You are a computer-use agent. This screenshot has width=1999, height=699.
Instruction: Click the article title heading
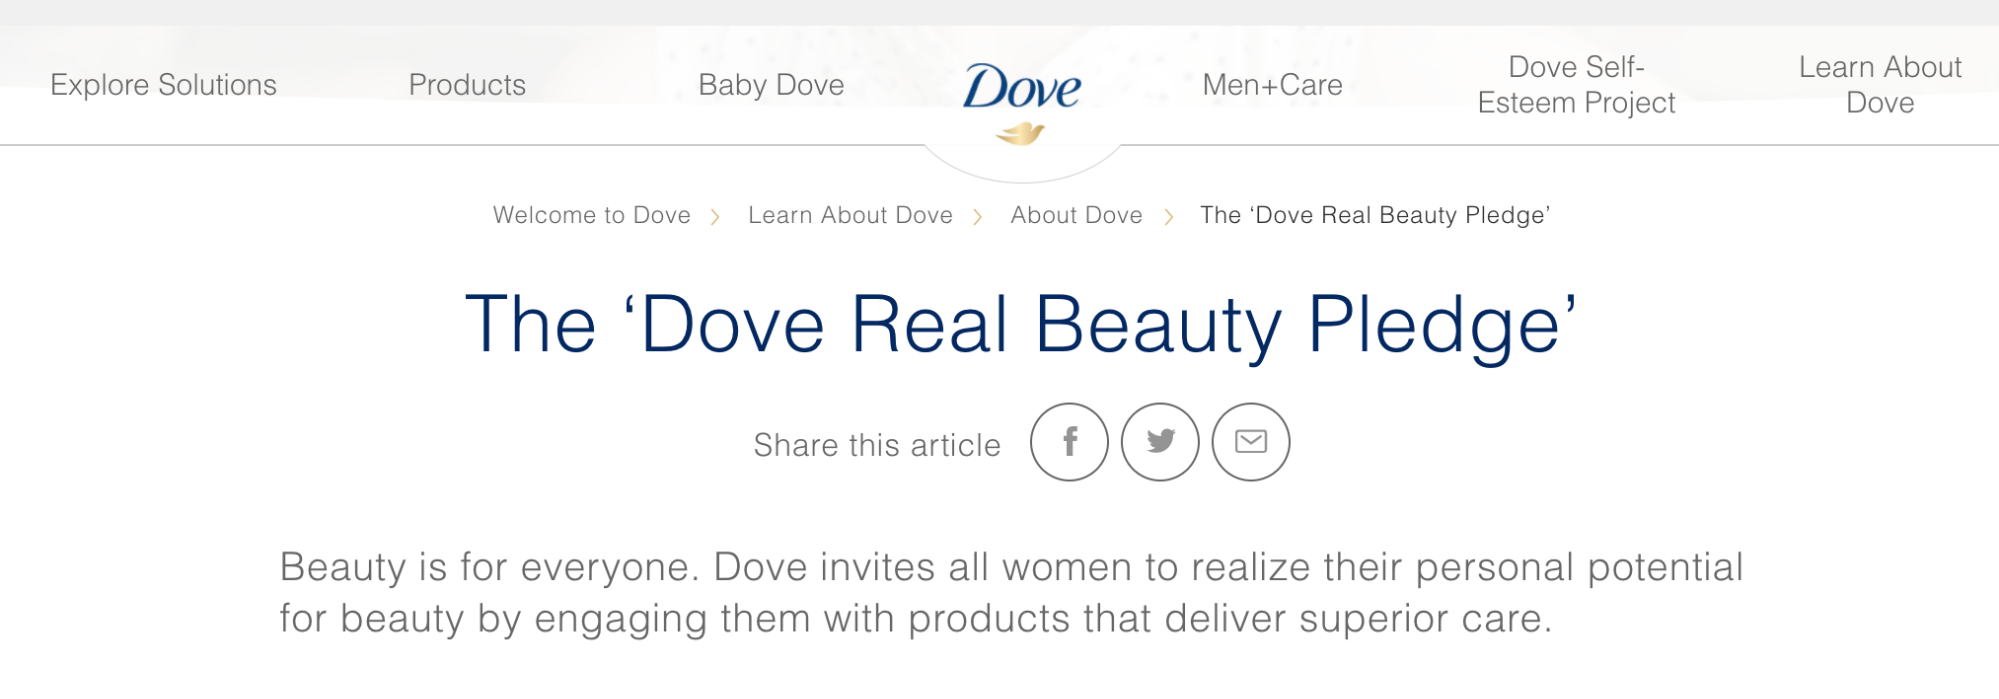1022,322
